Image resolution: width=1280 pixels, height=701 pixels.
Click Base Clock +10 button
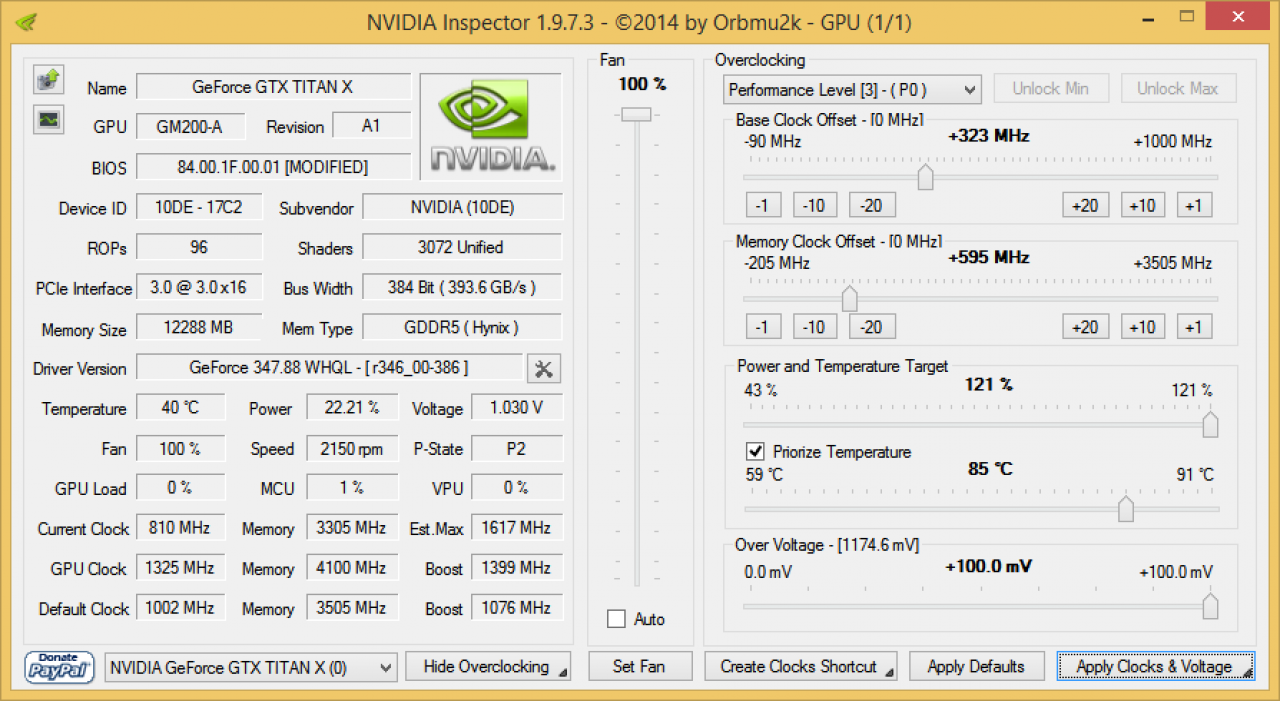point(1142,205)
